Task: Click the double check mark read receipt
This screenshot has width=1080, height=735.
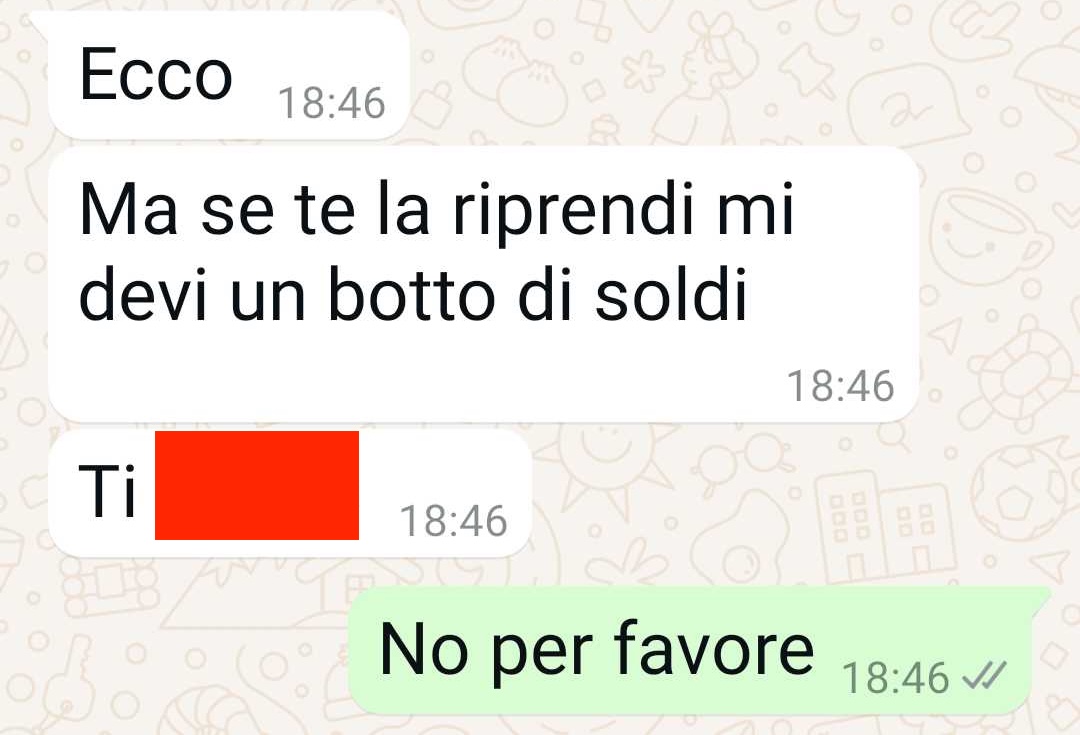Action: point(985,675)
